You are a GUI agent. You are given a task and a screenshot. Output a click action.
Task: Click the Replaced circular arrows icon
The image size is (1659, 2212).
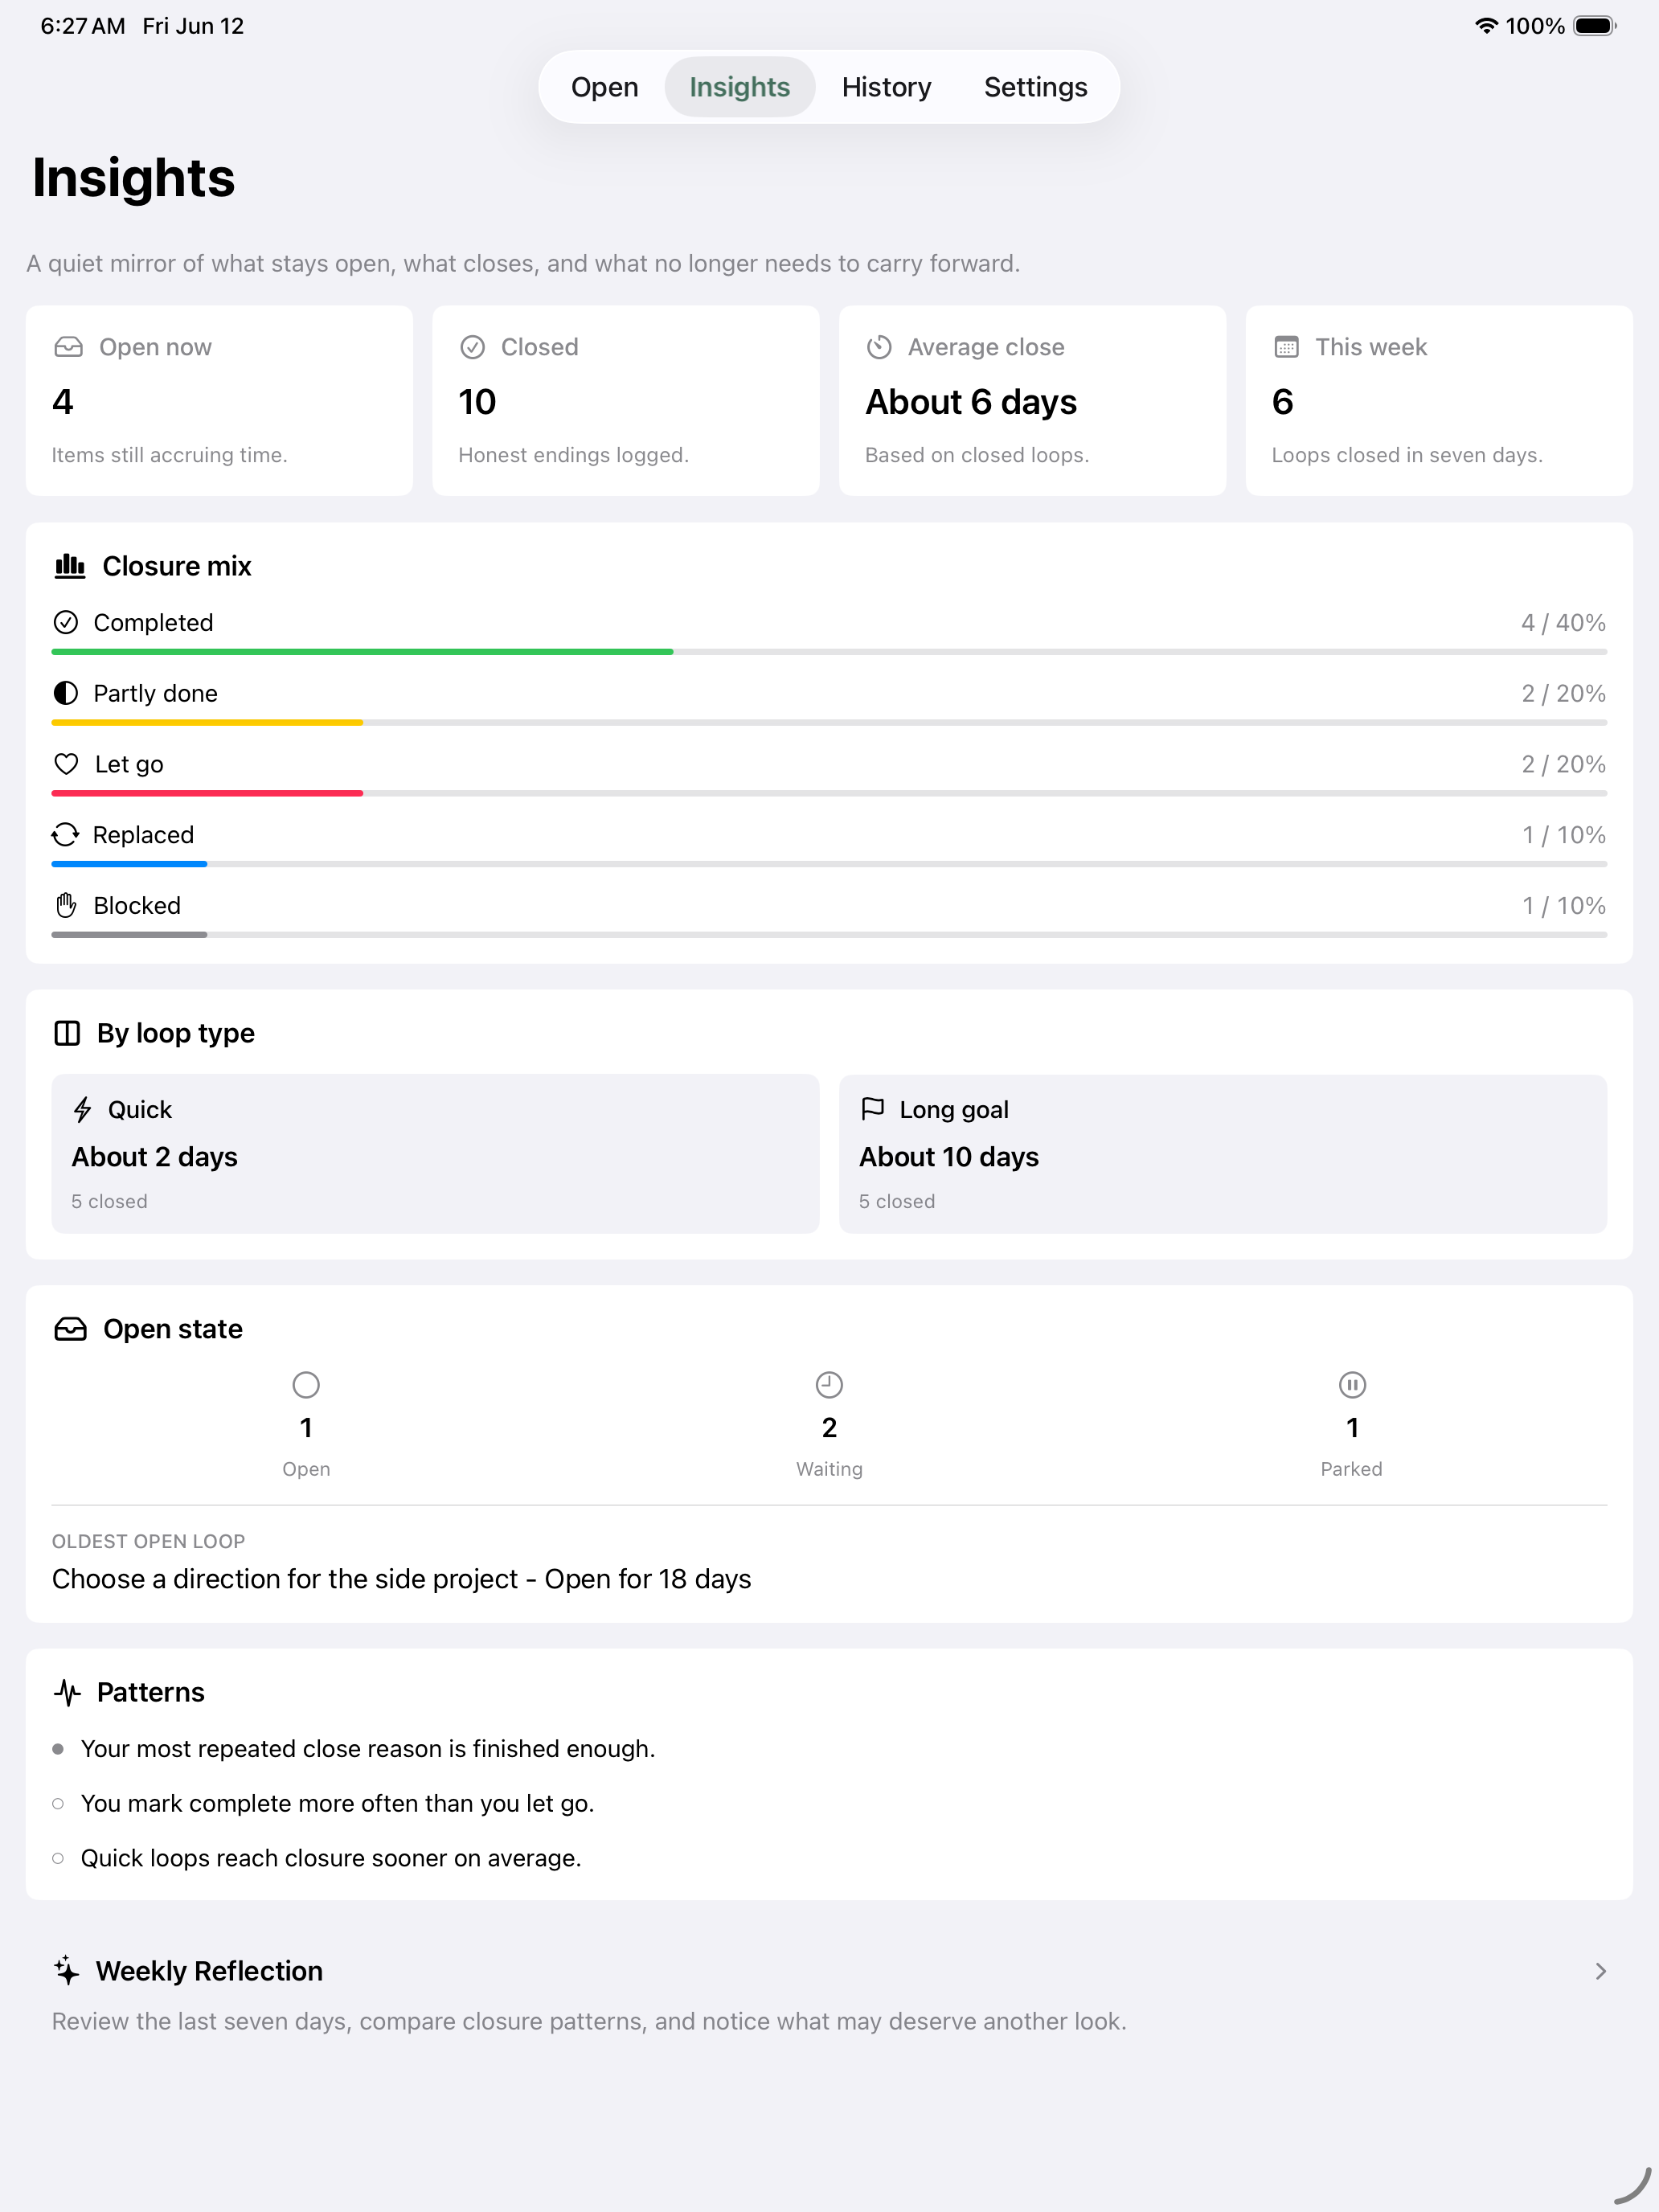click(66, 835)
